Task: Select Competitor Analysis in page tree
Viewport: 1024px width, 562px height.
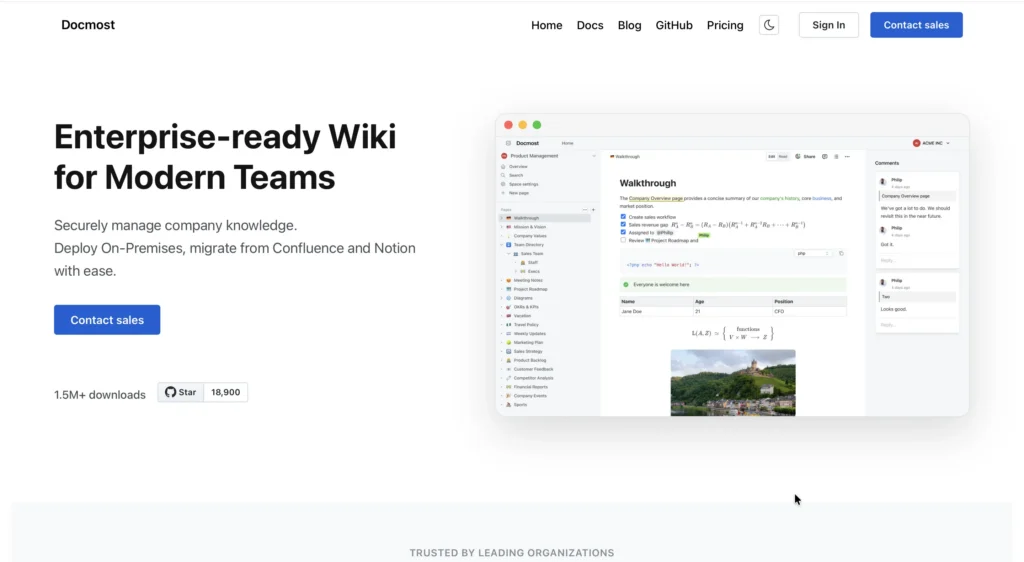Action: point(534,378)
